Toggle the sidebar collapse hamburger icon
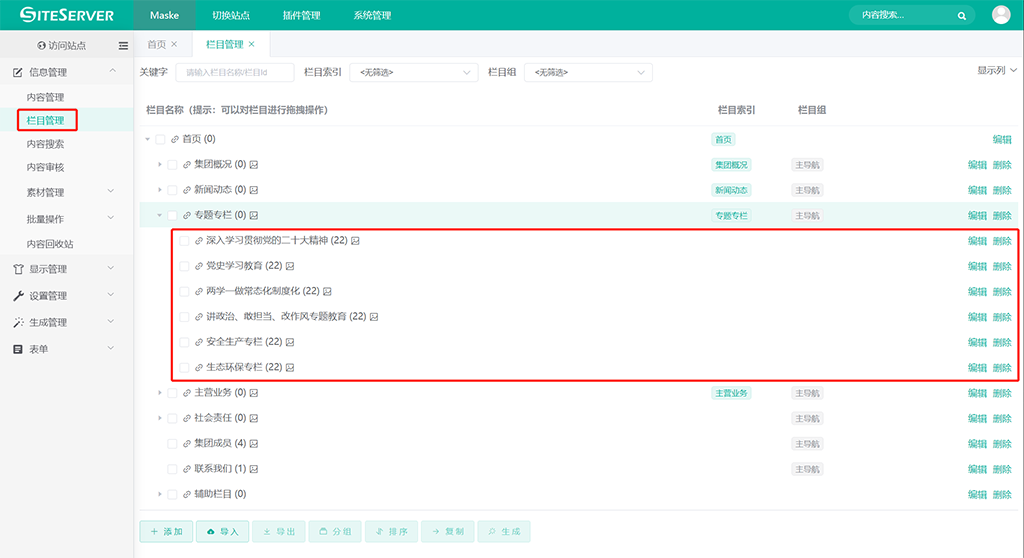Image resolution: width=1024 pixels, height=558 pixels. 123,46
